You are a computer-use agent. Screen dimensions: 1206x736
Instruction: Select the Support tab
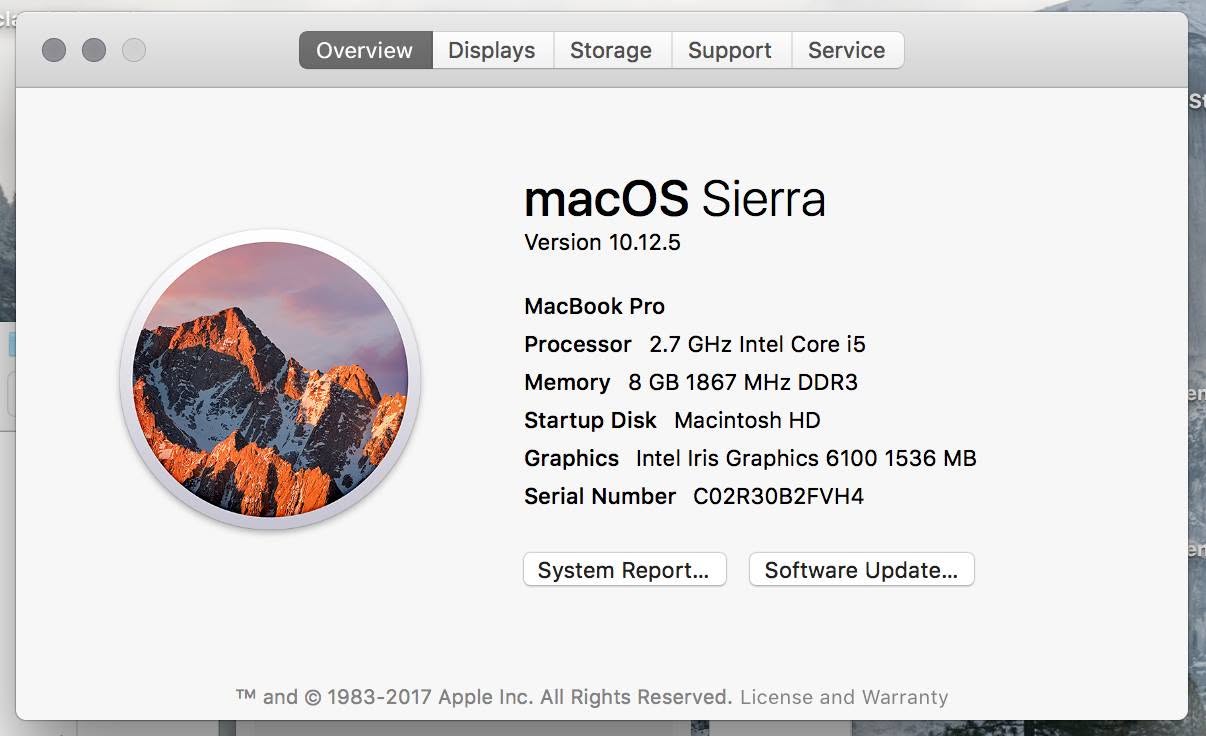coord(730,50)
